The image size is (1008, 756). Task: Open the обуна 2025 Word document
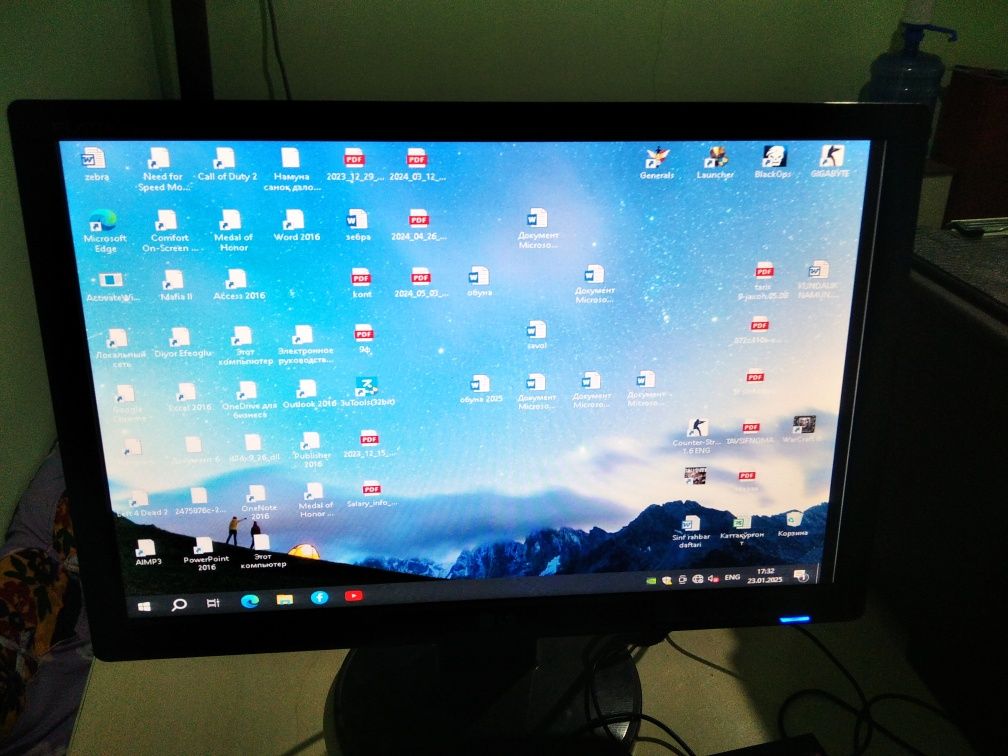(x=481, y=389)
